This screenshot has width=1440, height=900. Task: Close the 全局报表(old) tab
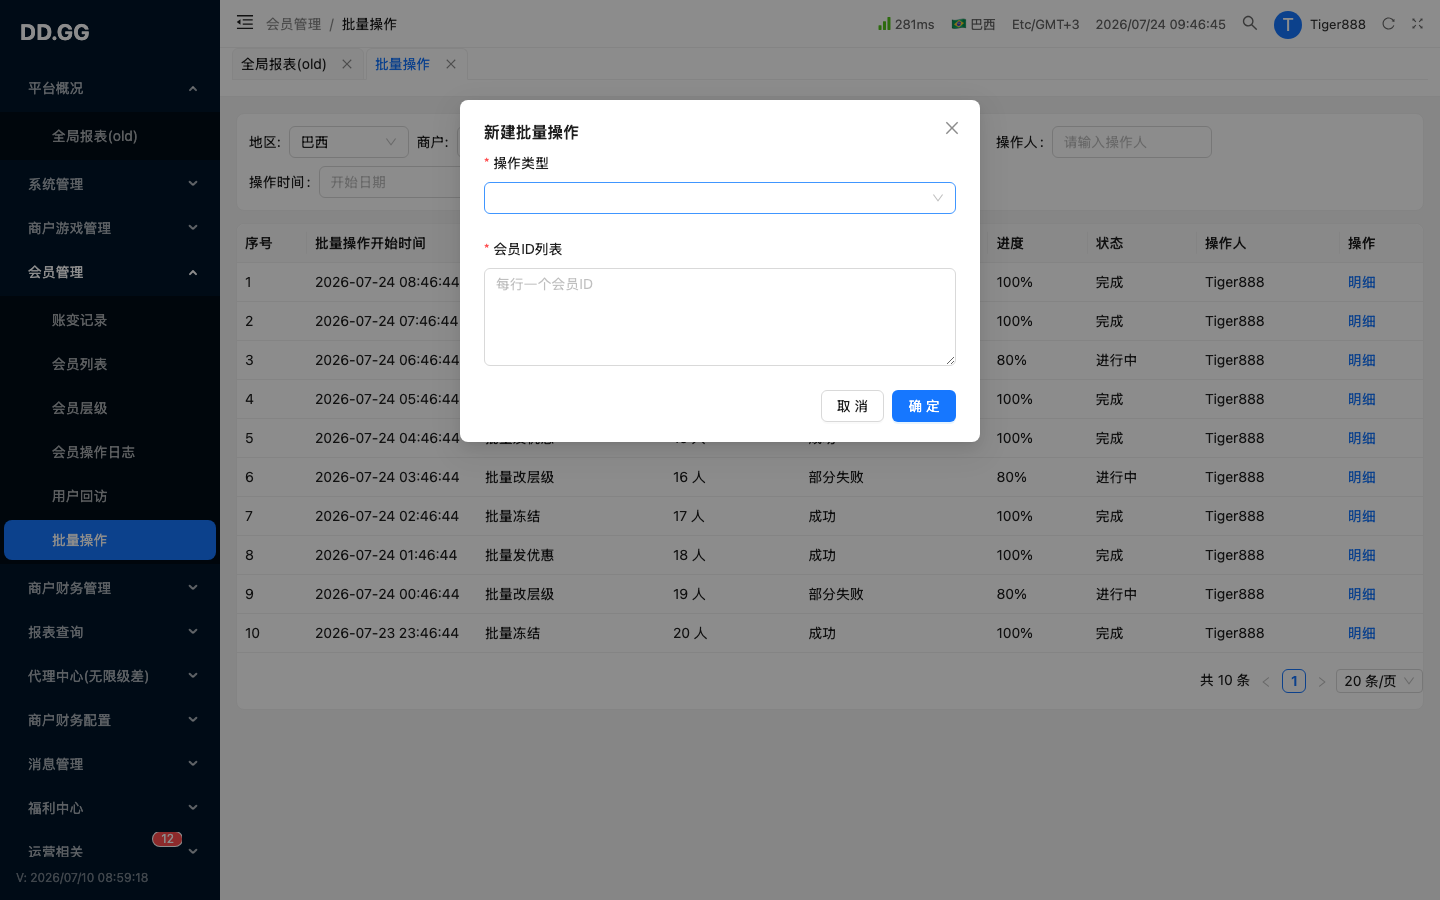coord(347,64)
